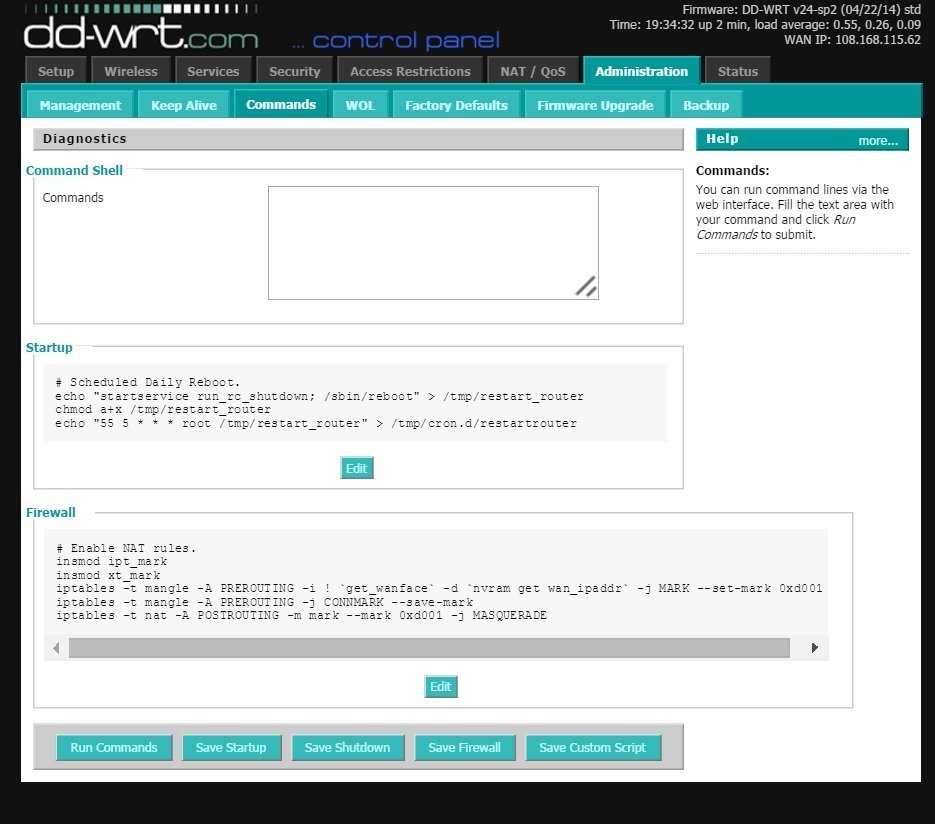Click the right arrow of the Firewall scrollbar
Image resolution: width=935 pixels, height=824 pixels.
(x=812, y=647)
